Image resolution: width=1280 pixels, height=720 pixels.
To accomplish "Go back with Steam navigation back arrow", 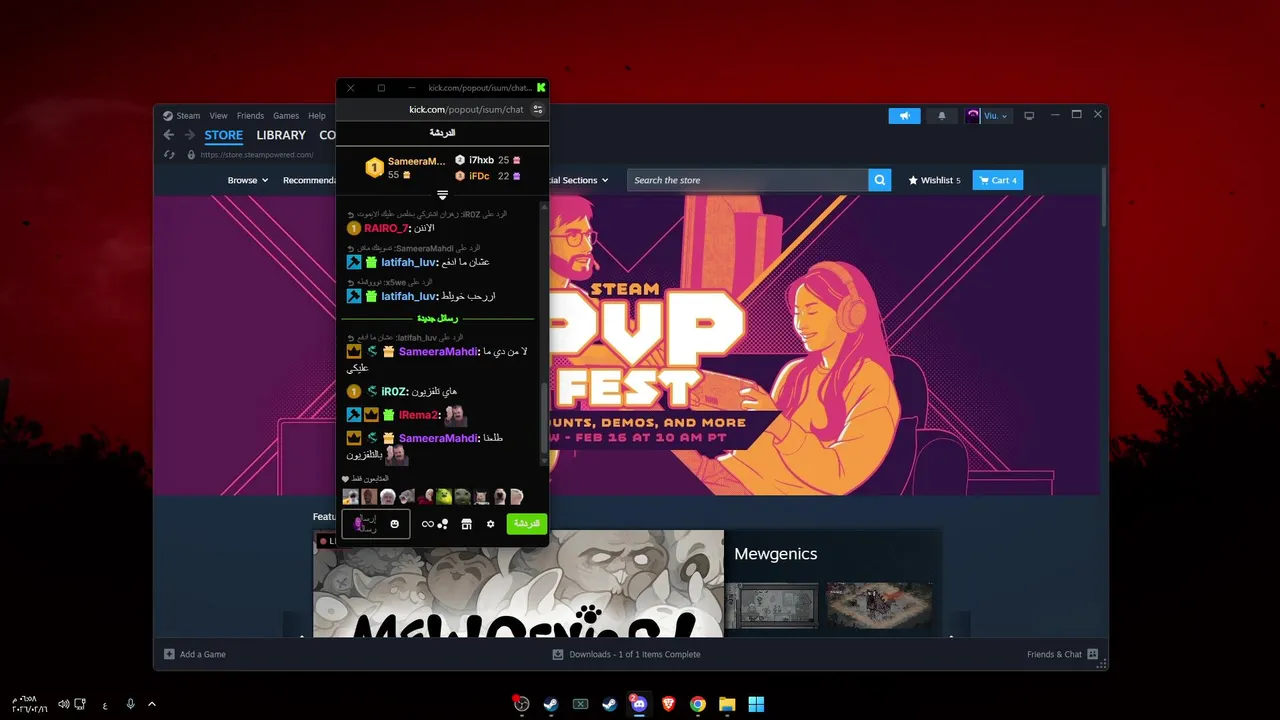I will point(168,135).
